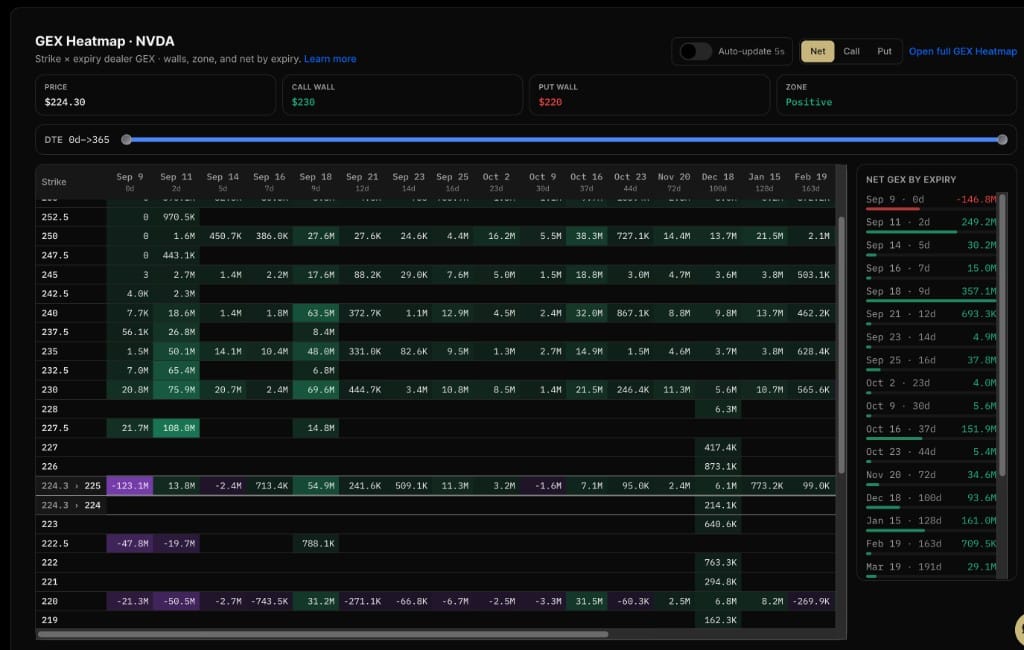
Task: Click the 788.1K cell at strike 222.5
Action: [x=315, y=544]
